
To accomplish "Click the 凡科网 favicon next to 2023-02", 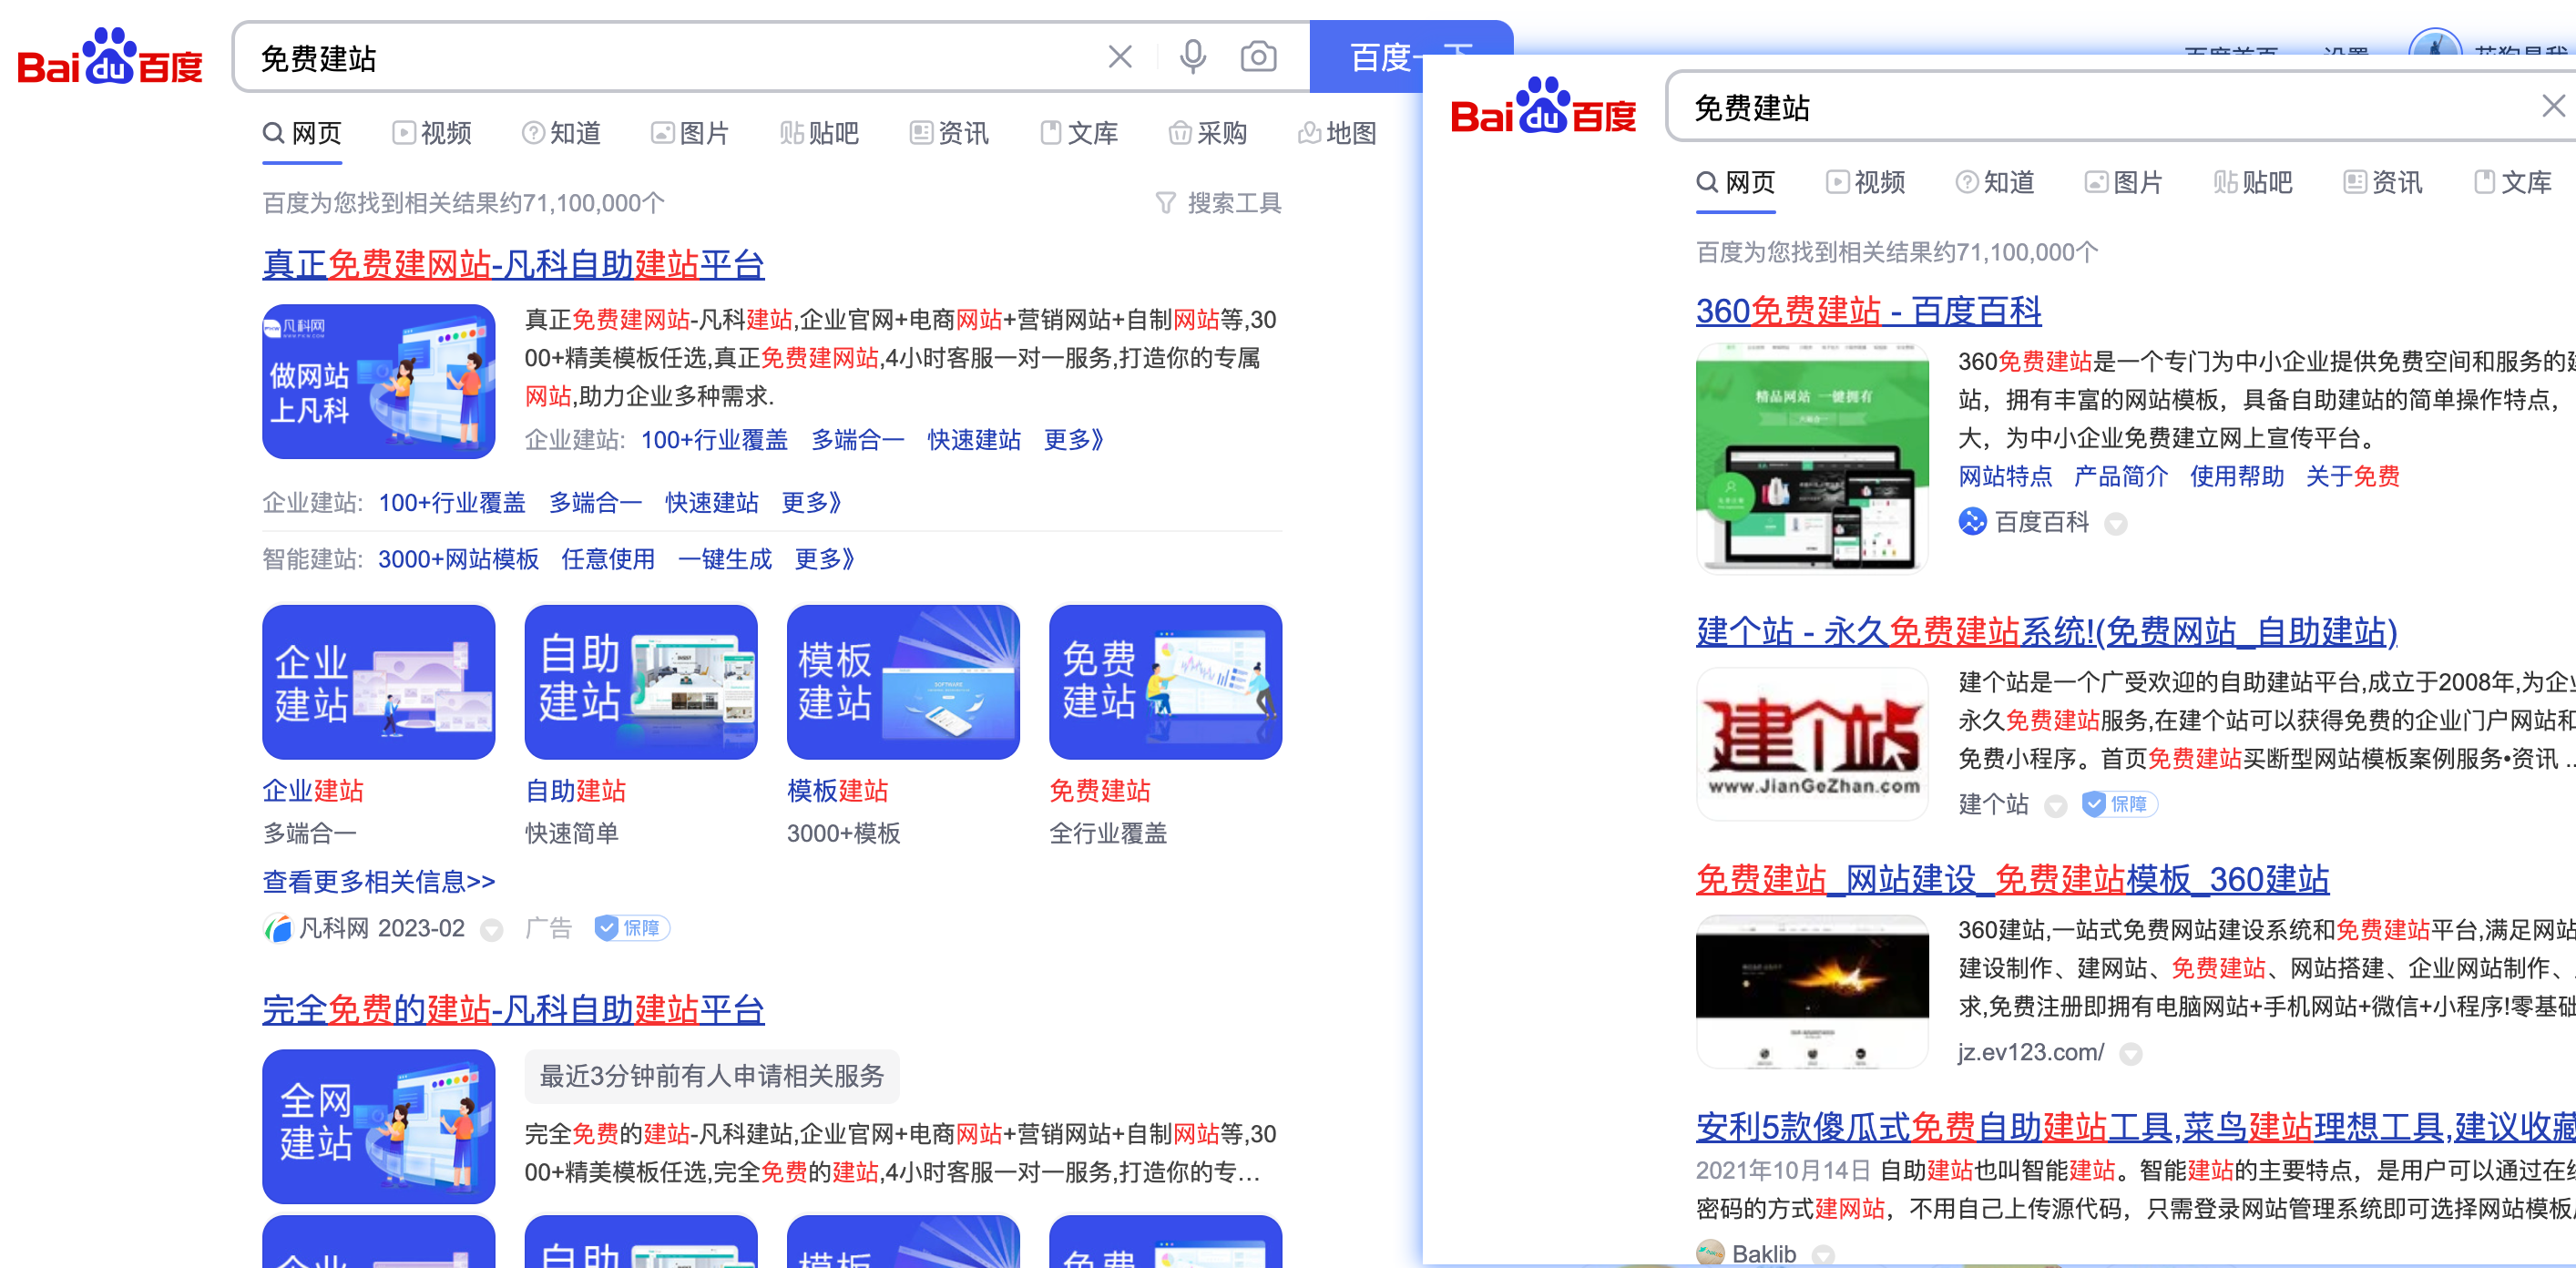I will click(x=277, y=929).
